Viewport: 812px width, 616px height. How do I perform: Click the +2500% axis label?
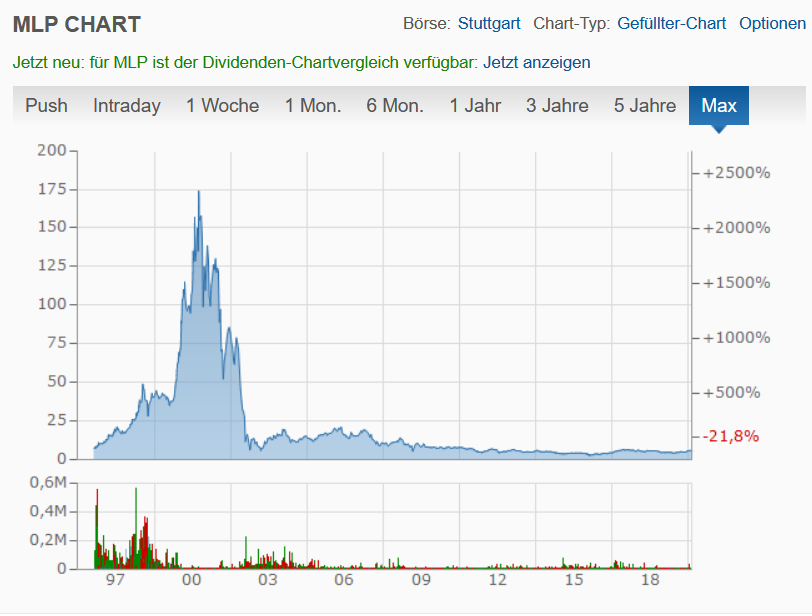(x=736, y=173)
